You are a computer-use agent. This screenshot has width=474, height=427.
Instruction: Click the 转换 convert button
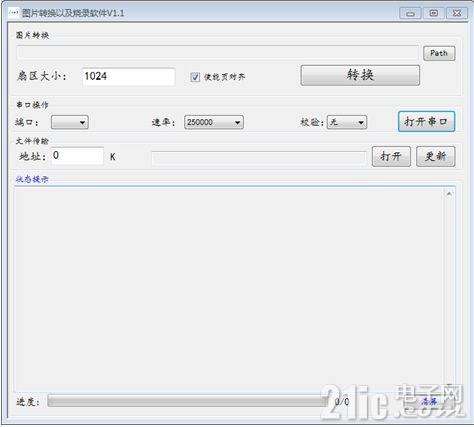pyautogui.click(x=360, y=75)
